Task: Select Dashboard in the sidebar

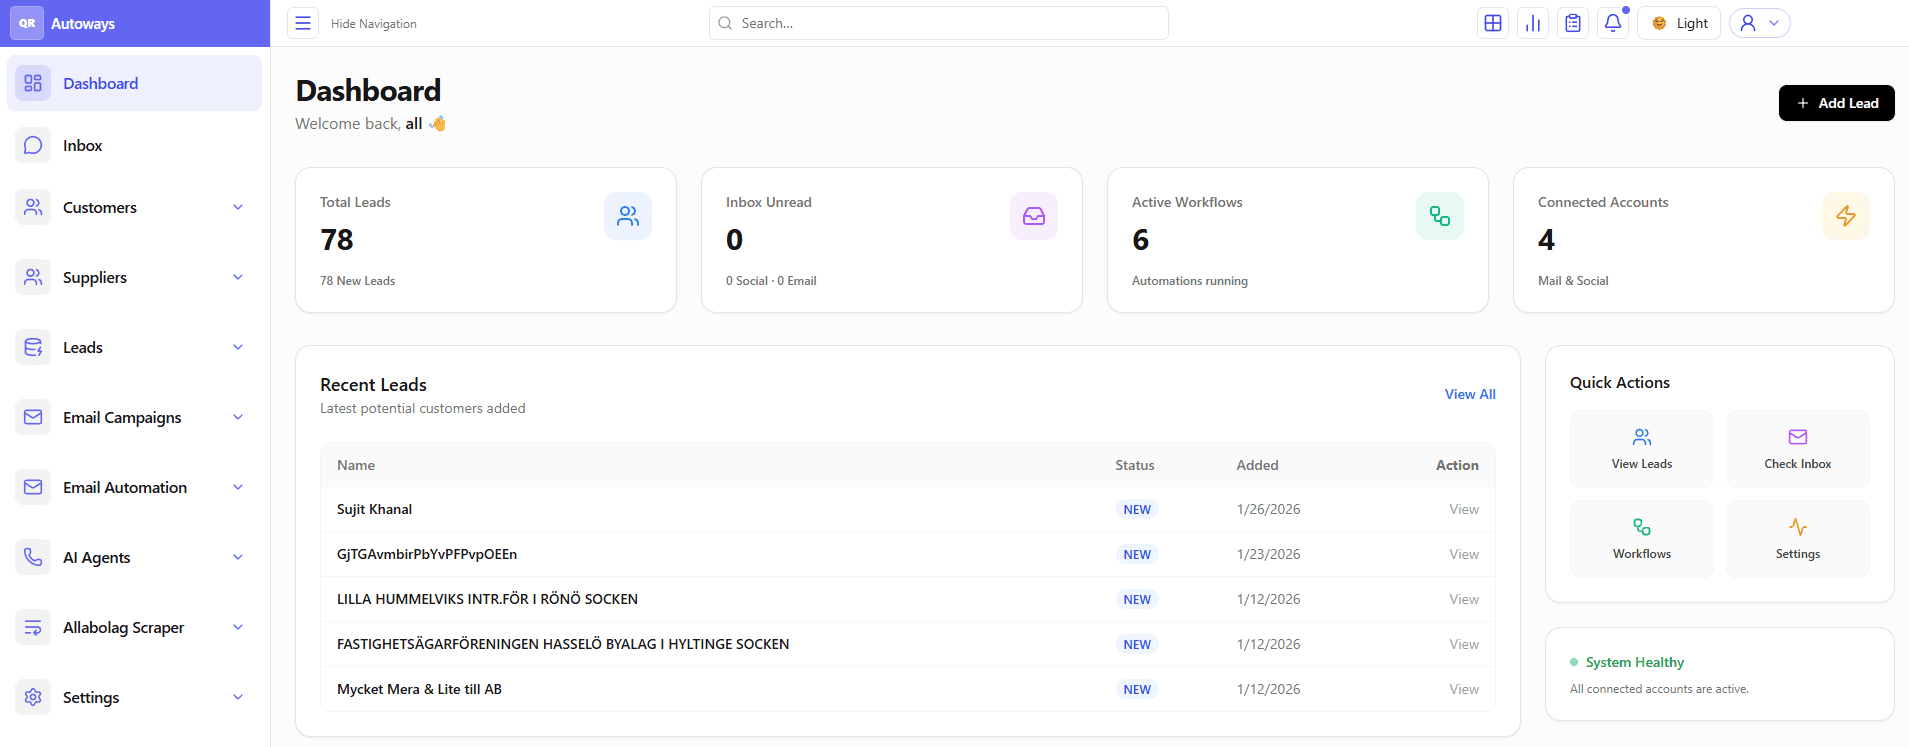Action: pyautogui.click(x=100, y=83)
